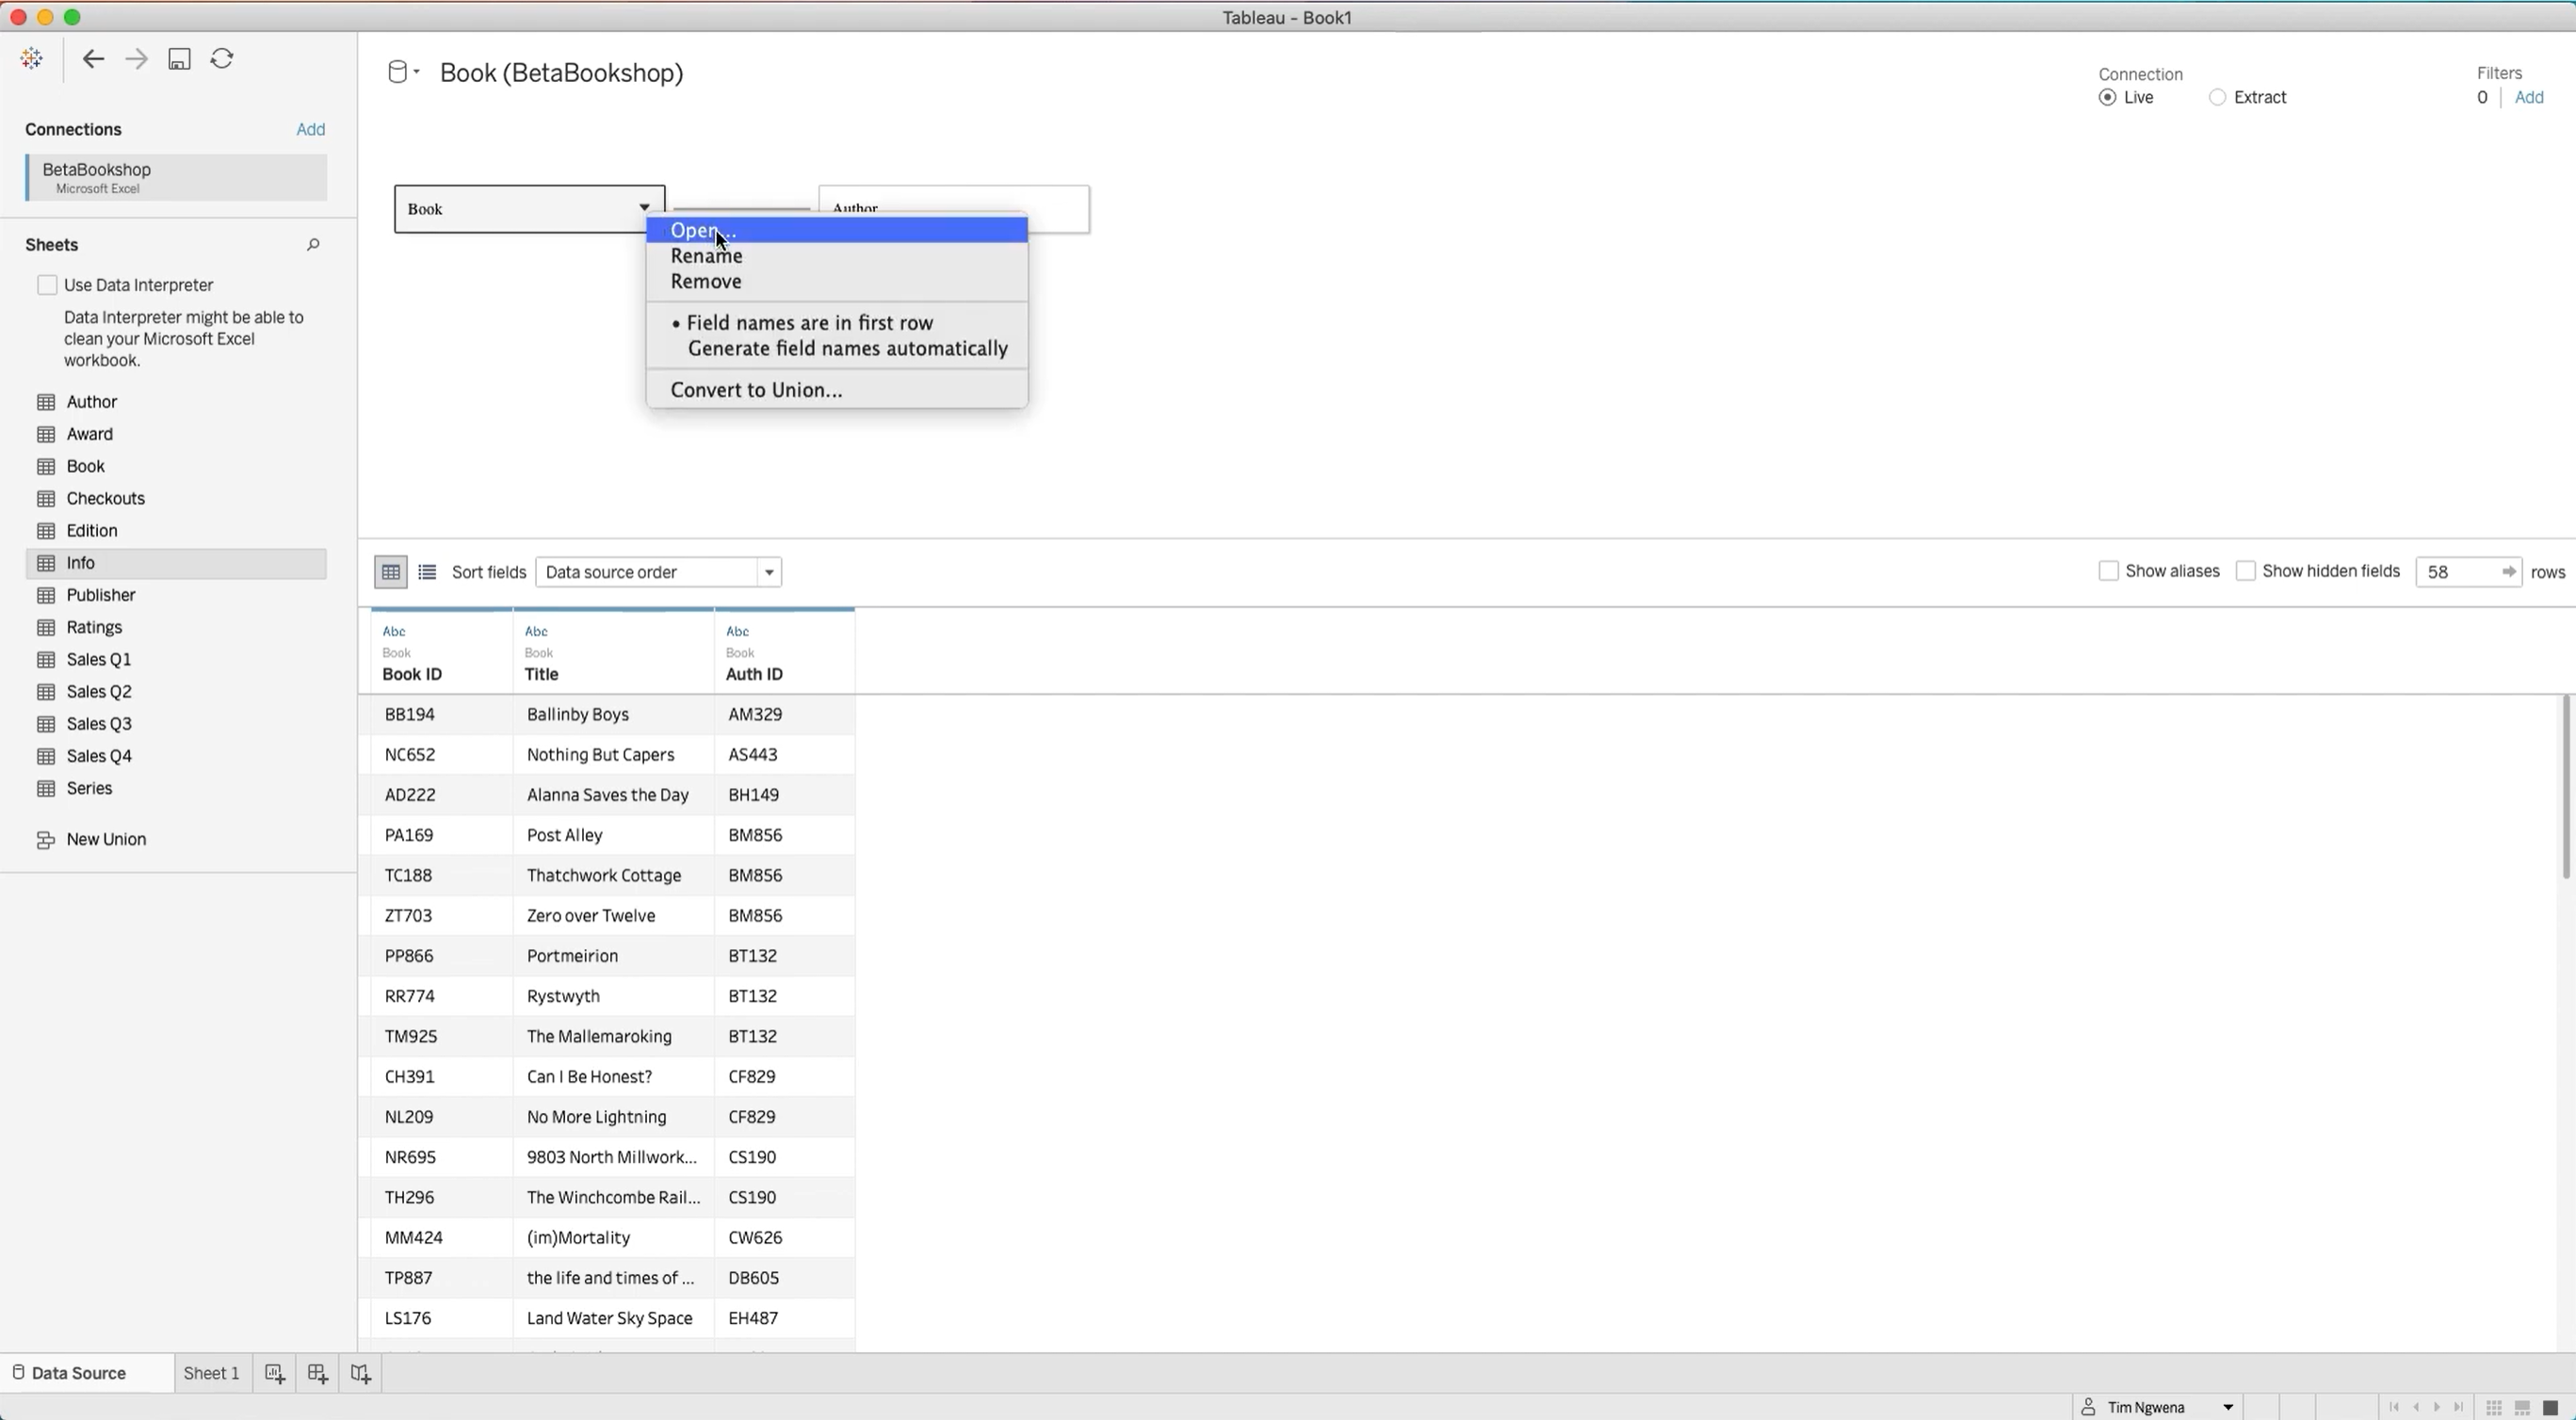Image resolution: width=2576 pixels, height=1420 pixels.
Task: Click the cell 'Thatchwork Cottage'
Action: click(613, 875)
